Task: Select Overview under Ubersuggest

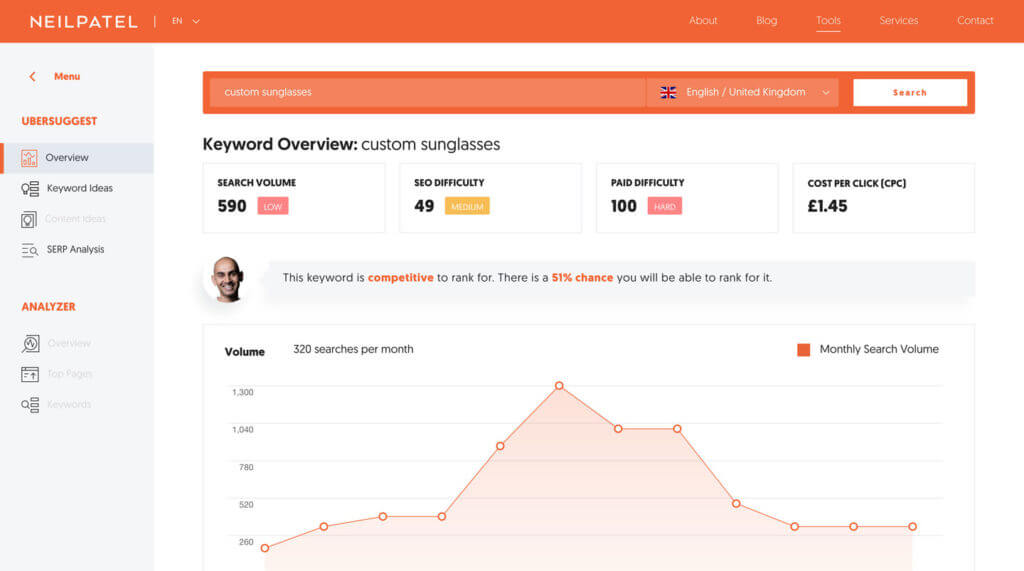Action: [67, 157]
